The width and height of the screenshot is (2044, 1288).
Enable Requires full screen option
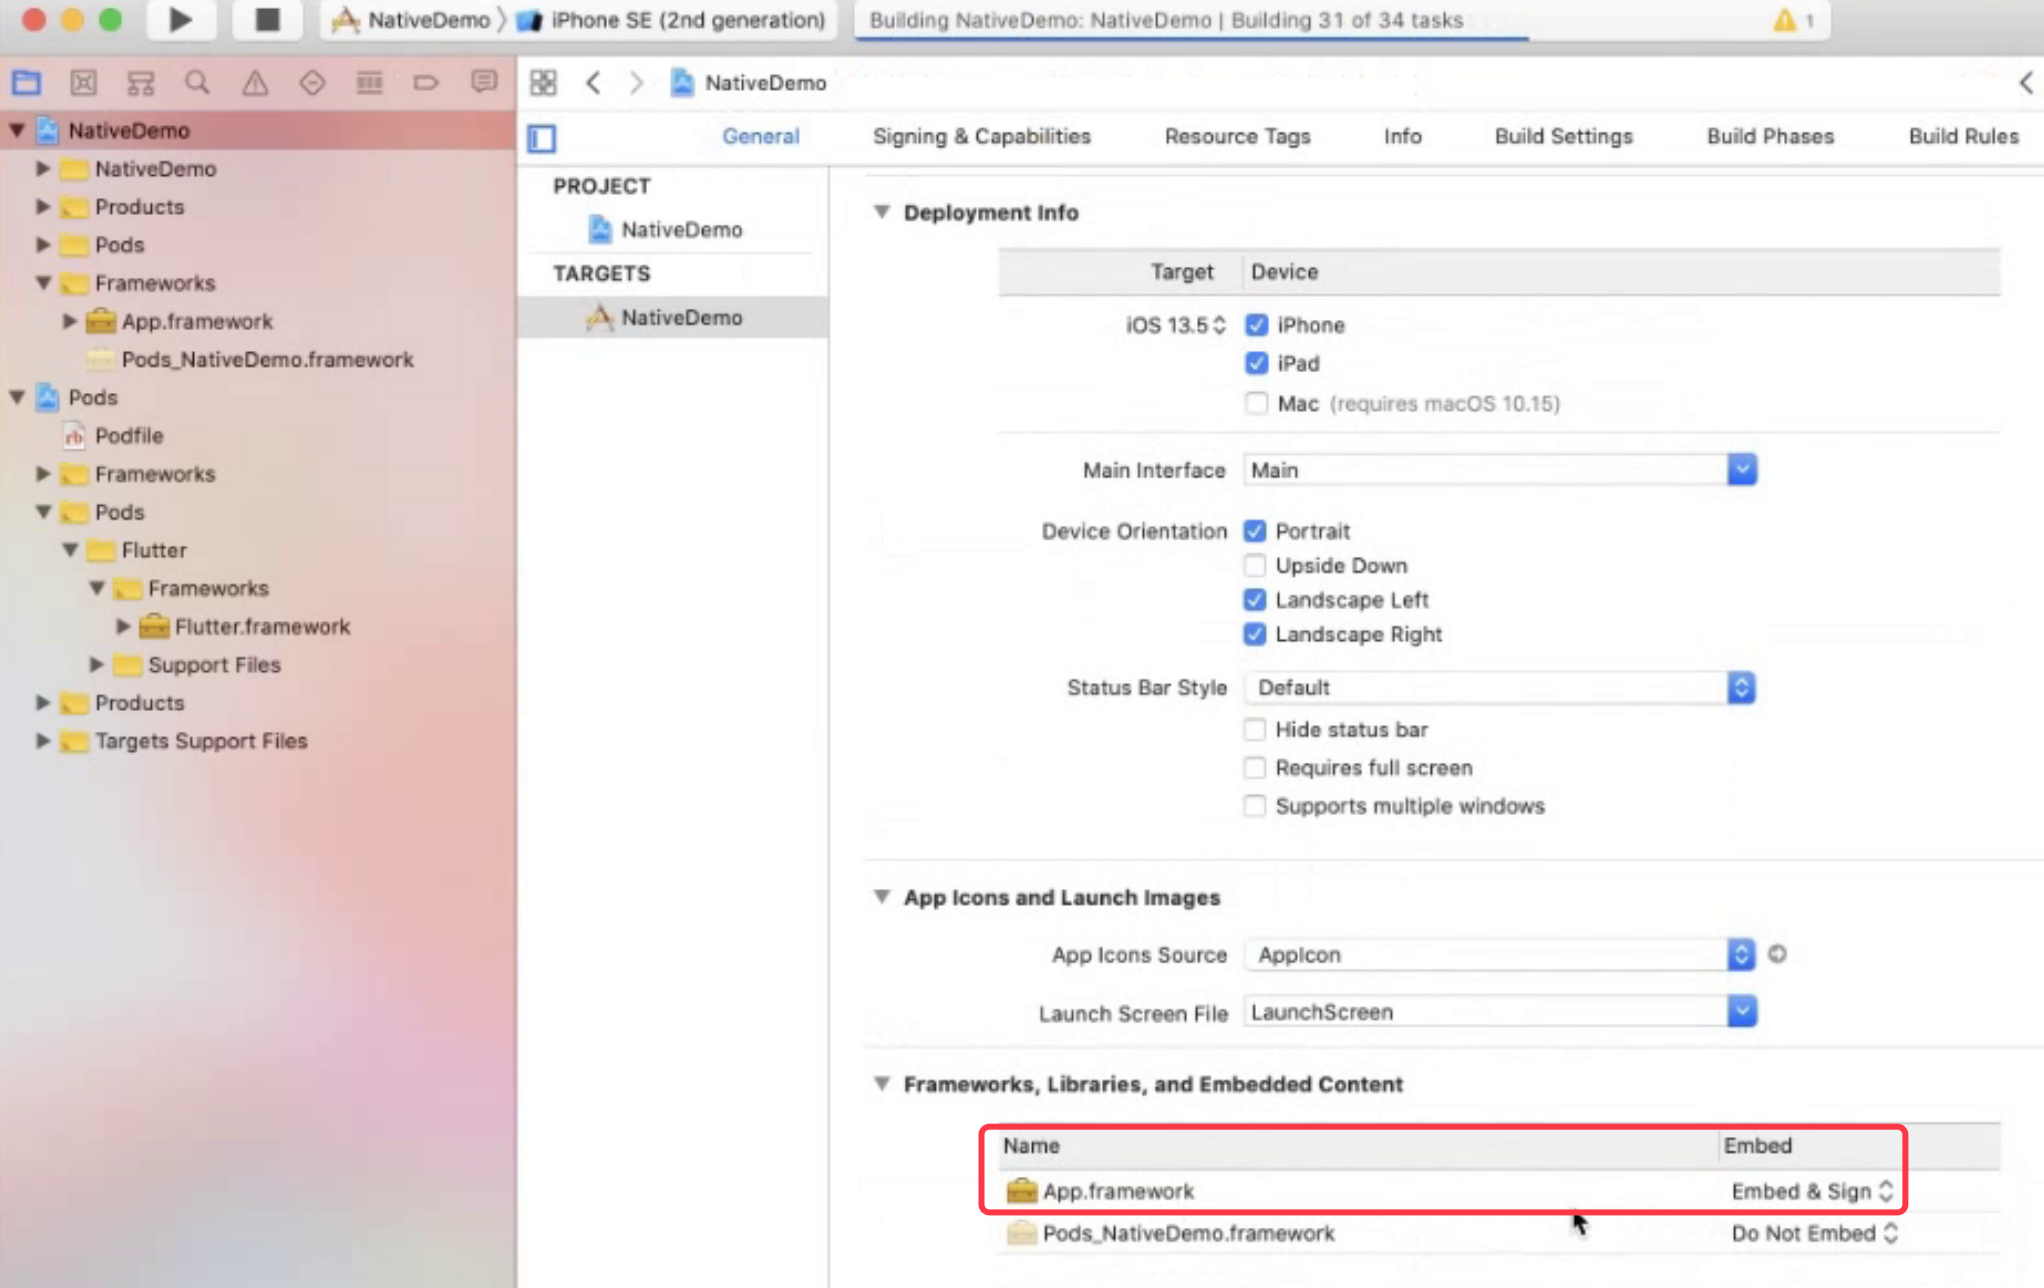(1254, 768)
